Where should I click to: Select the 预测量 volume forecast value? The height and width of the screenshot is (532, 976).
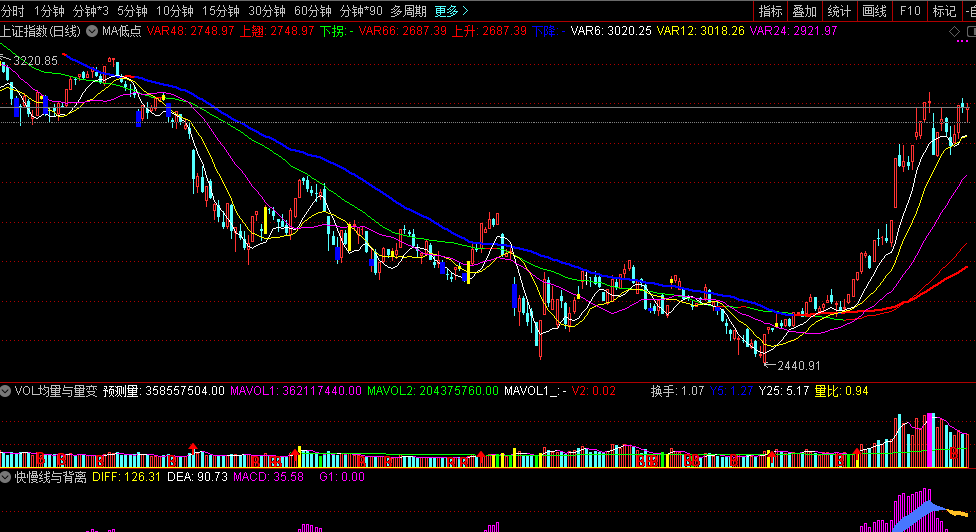tap(164, 391)
